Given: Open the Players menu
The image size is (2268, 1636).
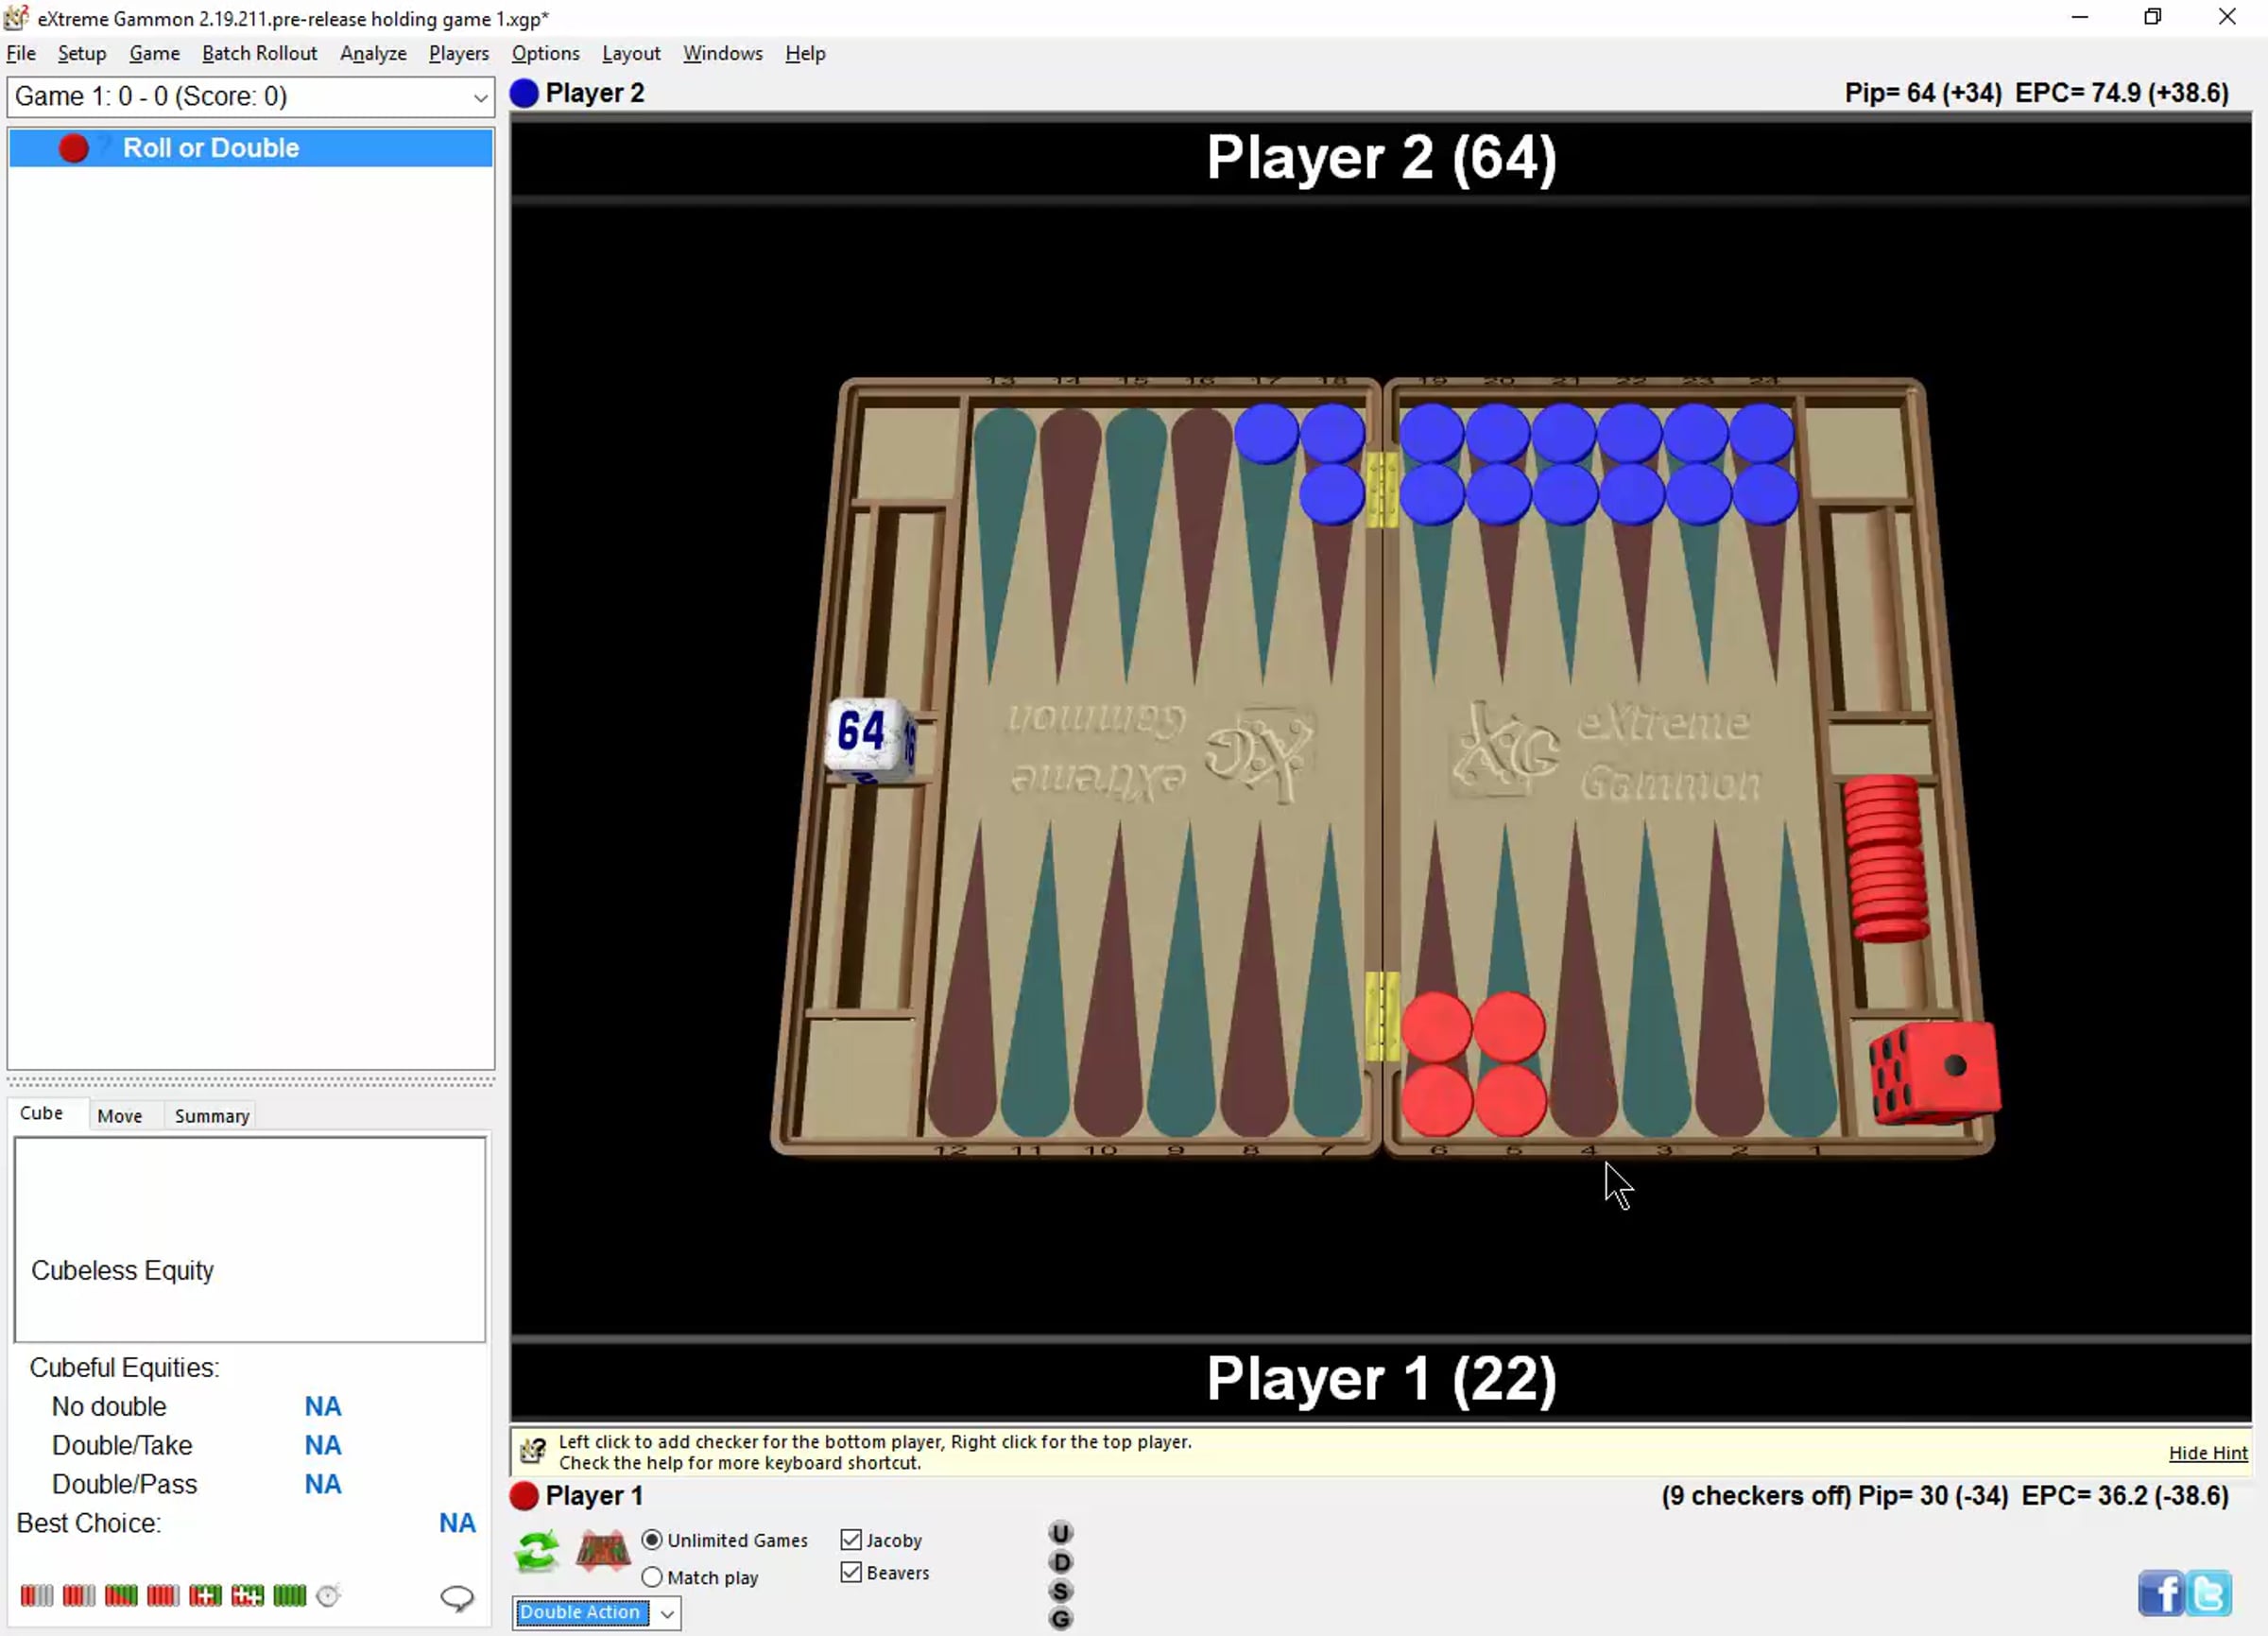Looking at the screenshot, I should tap(459, 54).
